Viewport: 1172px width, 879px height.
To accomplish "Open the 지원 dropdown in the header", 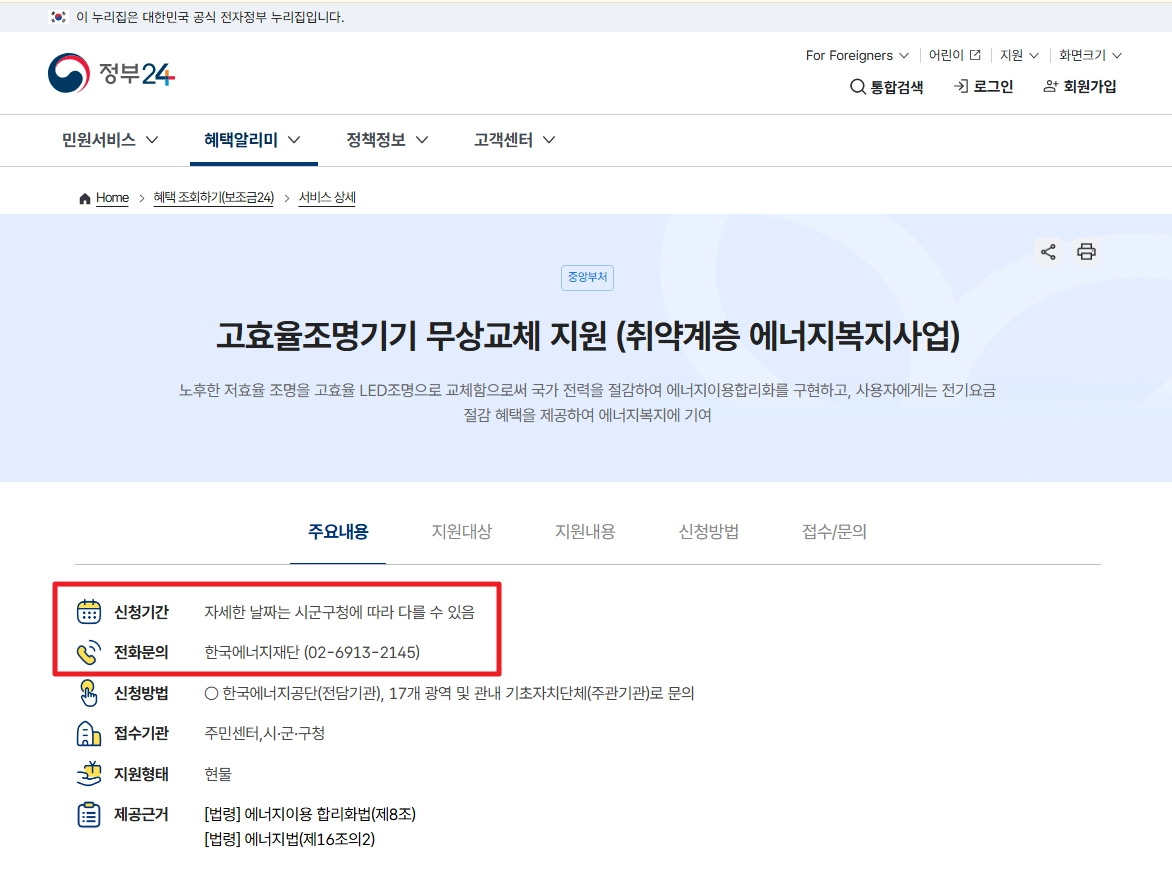I will pyautogui.click(x=1017, y=55).
